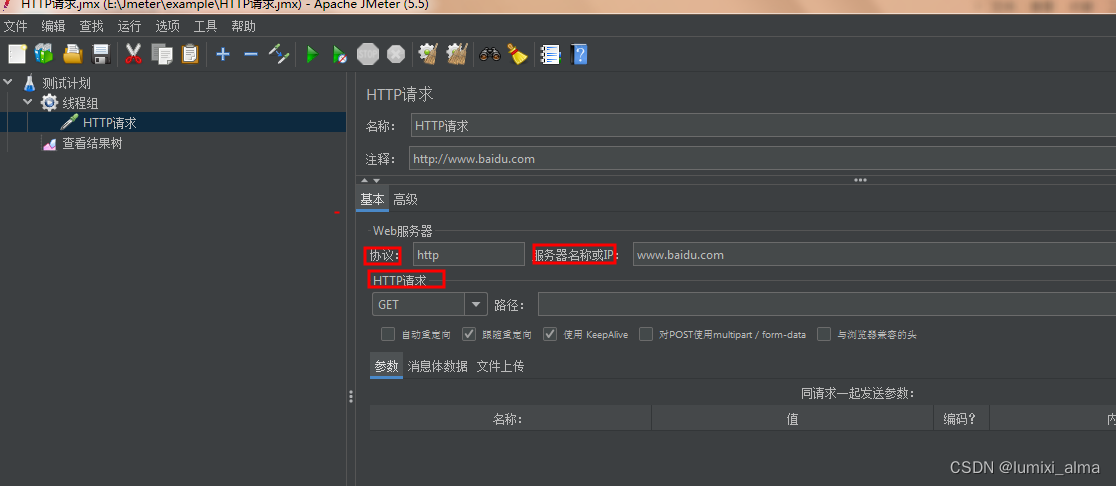Click the Clear results broom icon
1116x486 pixels.
pos(427,54)
